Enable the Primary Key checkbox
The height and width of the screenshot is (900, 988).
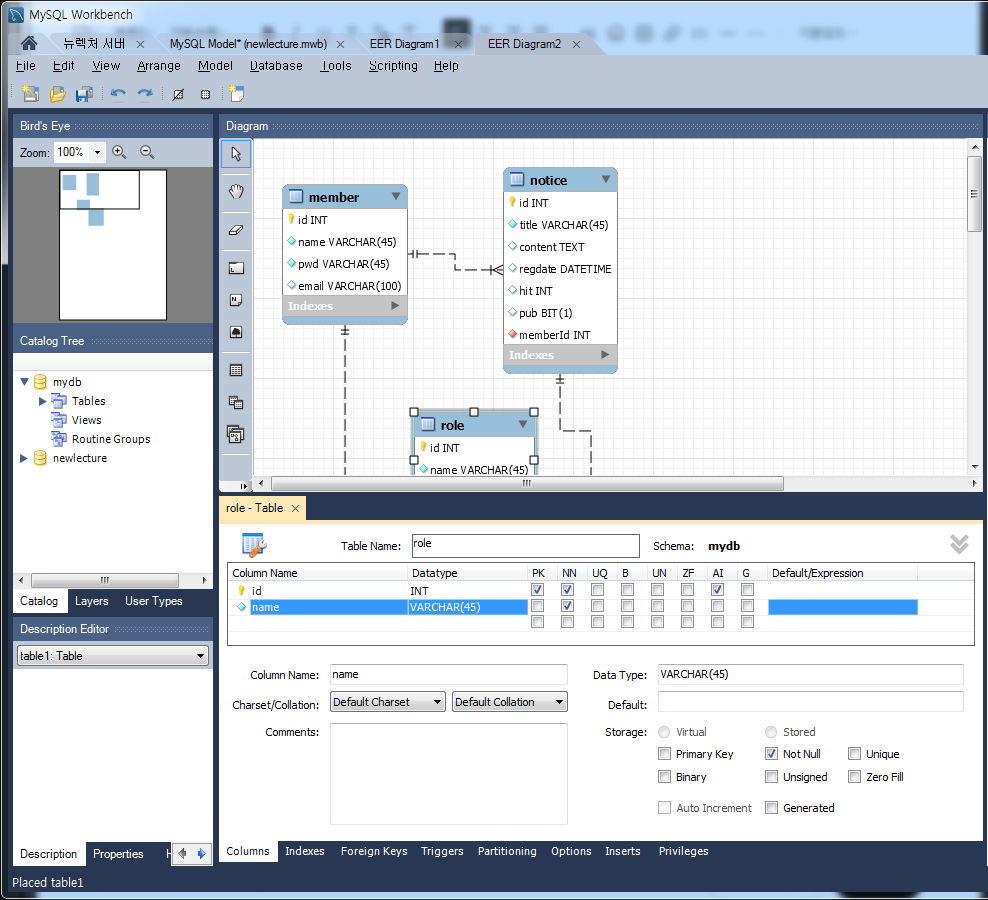pyautogui.click(x=664, y=754)
